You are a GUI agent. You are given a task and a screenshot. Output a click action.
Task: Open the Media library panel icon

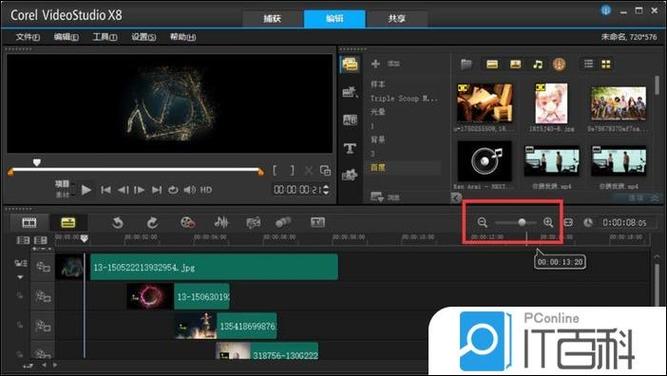pos(350,65)
